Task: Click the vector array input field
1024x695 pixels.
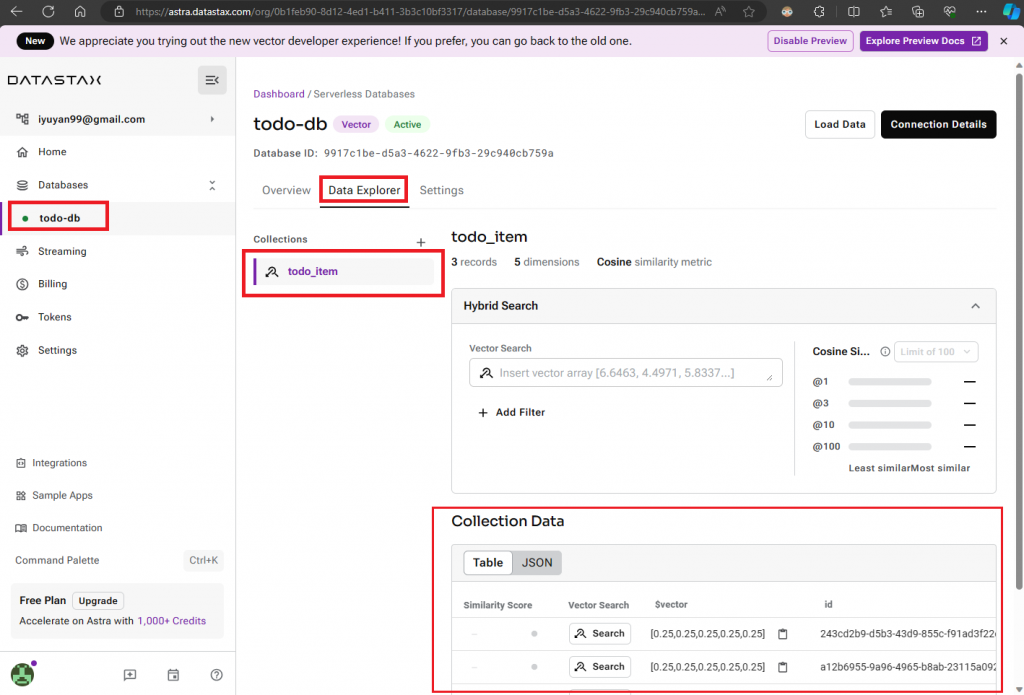Action: point(626,372)
